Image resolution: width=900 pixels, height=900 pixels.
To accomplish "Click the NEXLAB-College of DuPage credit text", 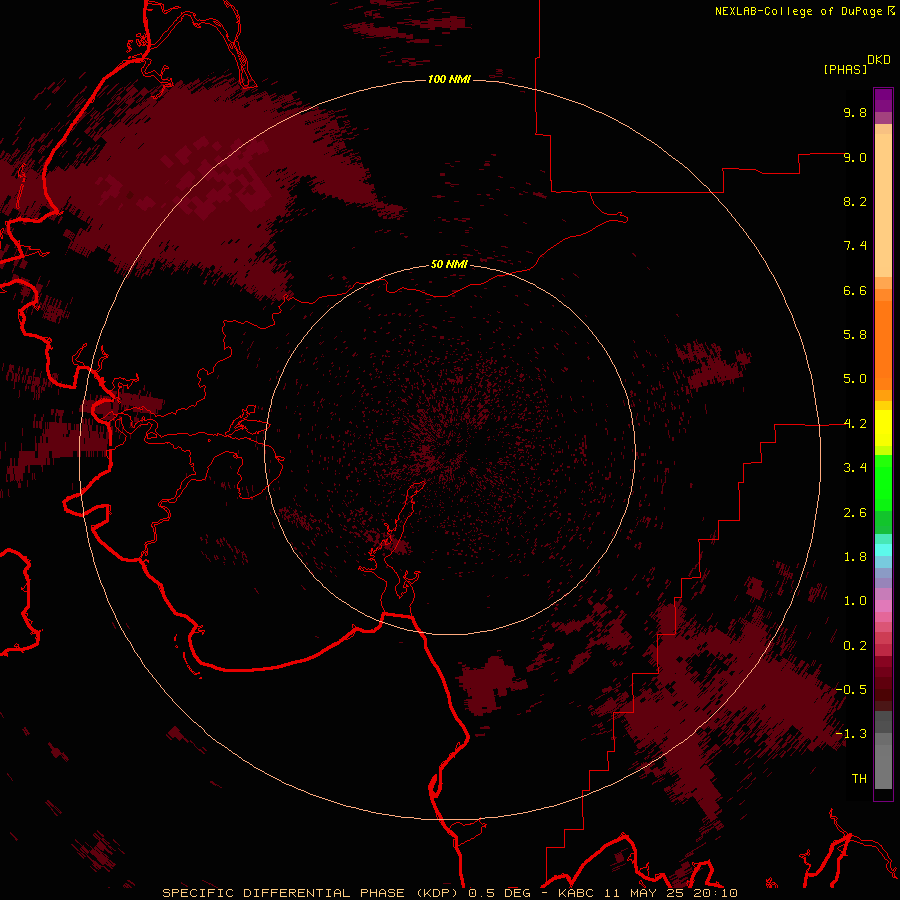I will click(799, 11).
